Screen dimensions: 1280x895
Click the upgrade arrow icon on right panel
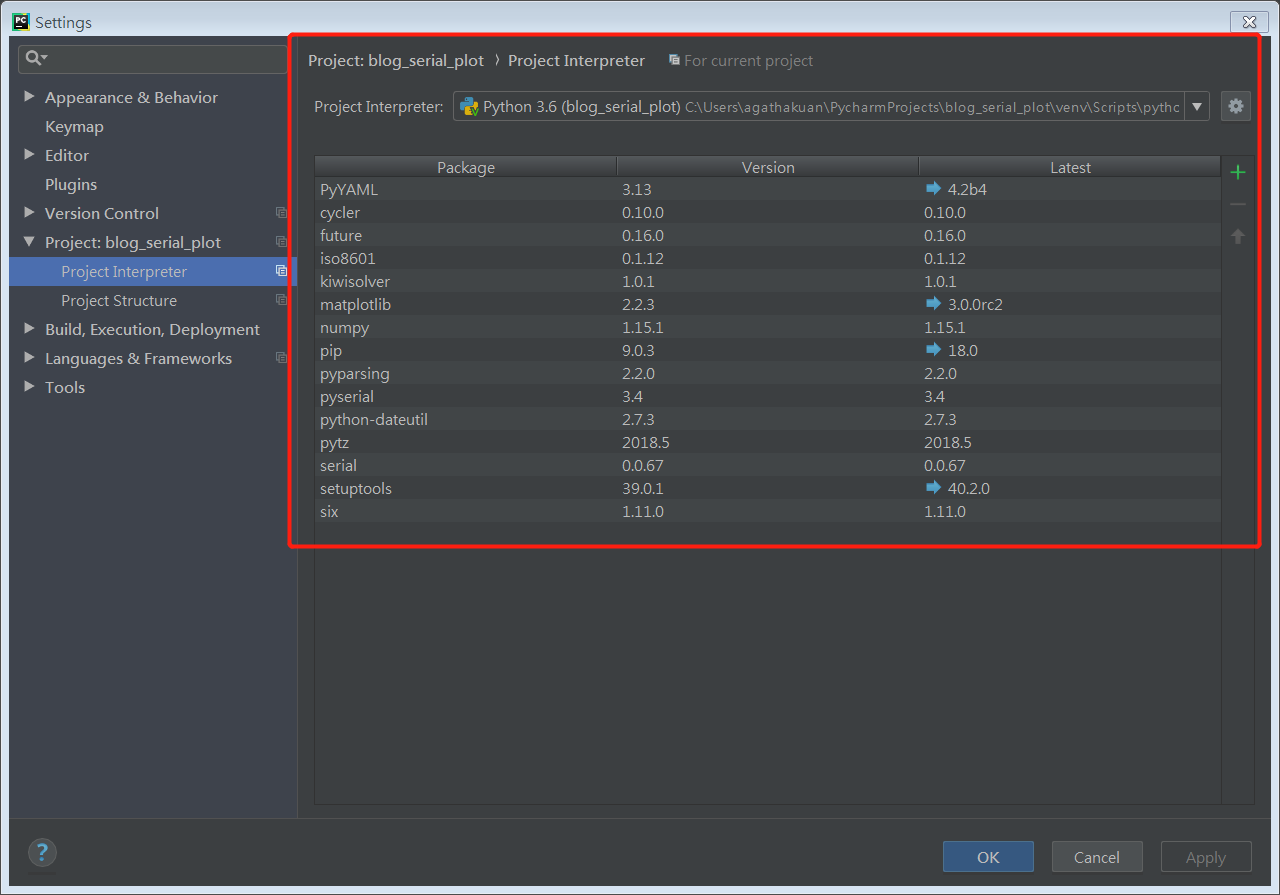(x=1237, y=235)
